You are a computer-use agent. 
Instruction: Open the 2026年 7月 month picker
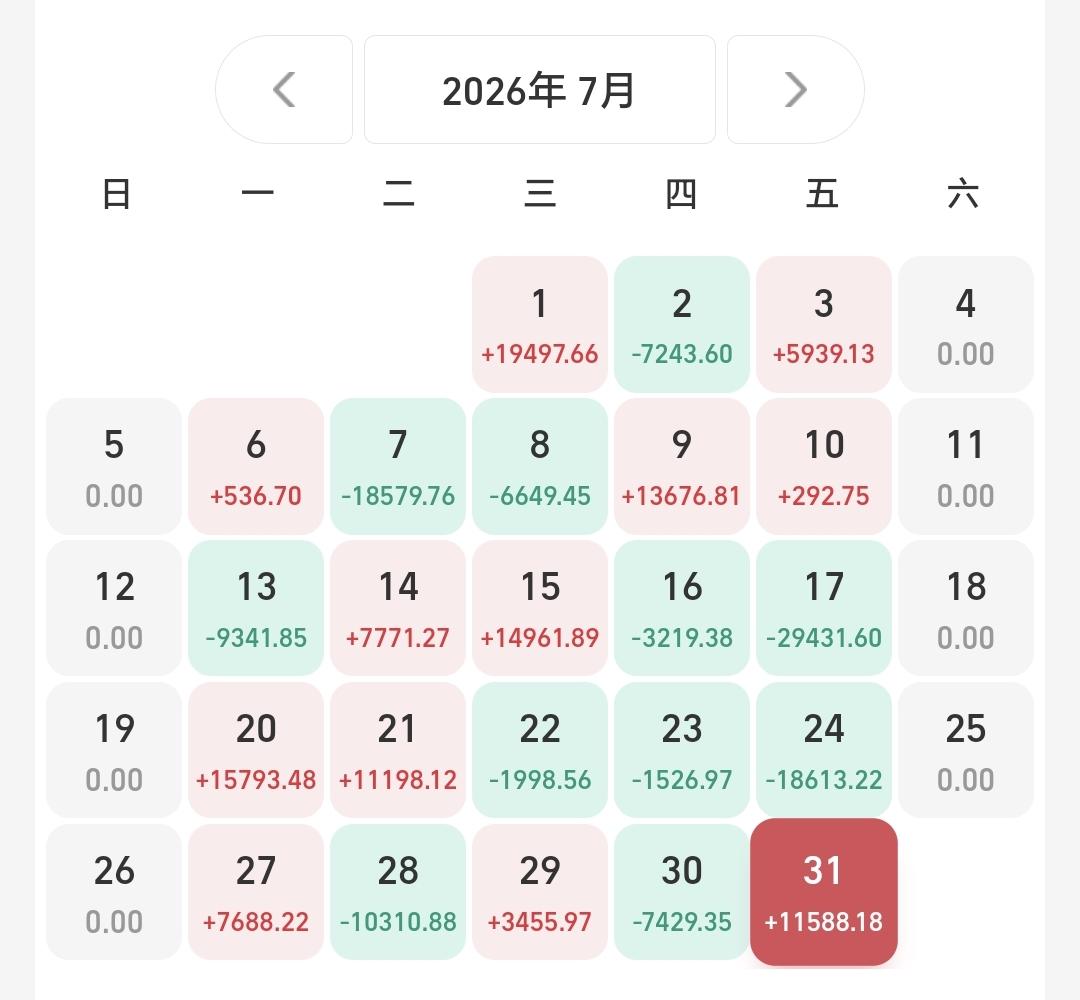pyautogui.click(x=539, y=90)
